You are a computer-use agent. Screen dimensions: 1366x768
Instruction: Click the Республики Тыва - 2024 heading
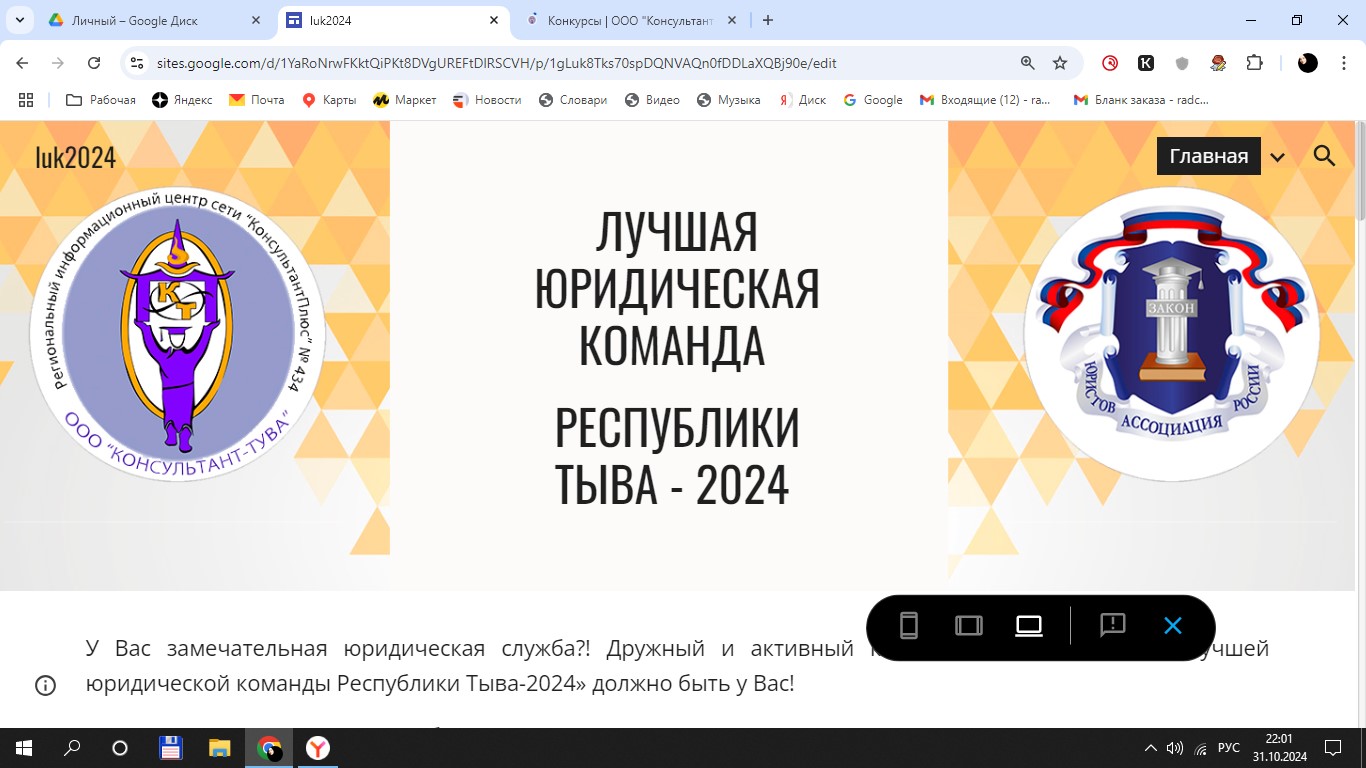click(x=676, y=455)
